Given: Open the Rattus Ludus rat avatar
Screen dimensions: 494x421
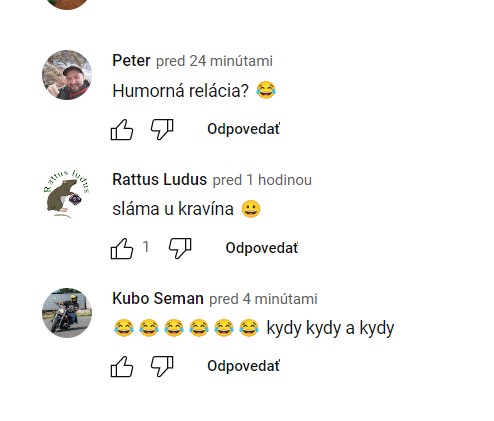Looking at the screenshot, I should (x=67, y=194).
